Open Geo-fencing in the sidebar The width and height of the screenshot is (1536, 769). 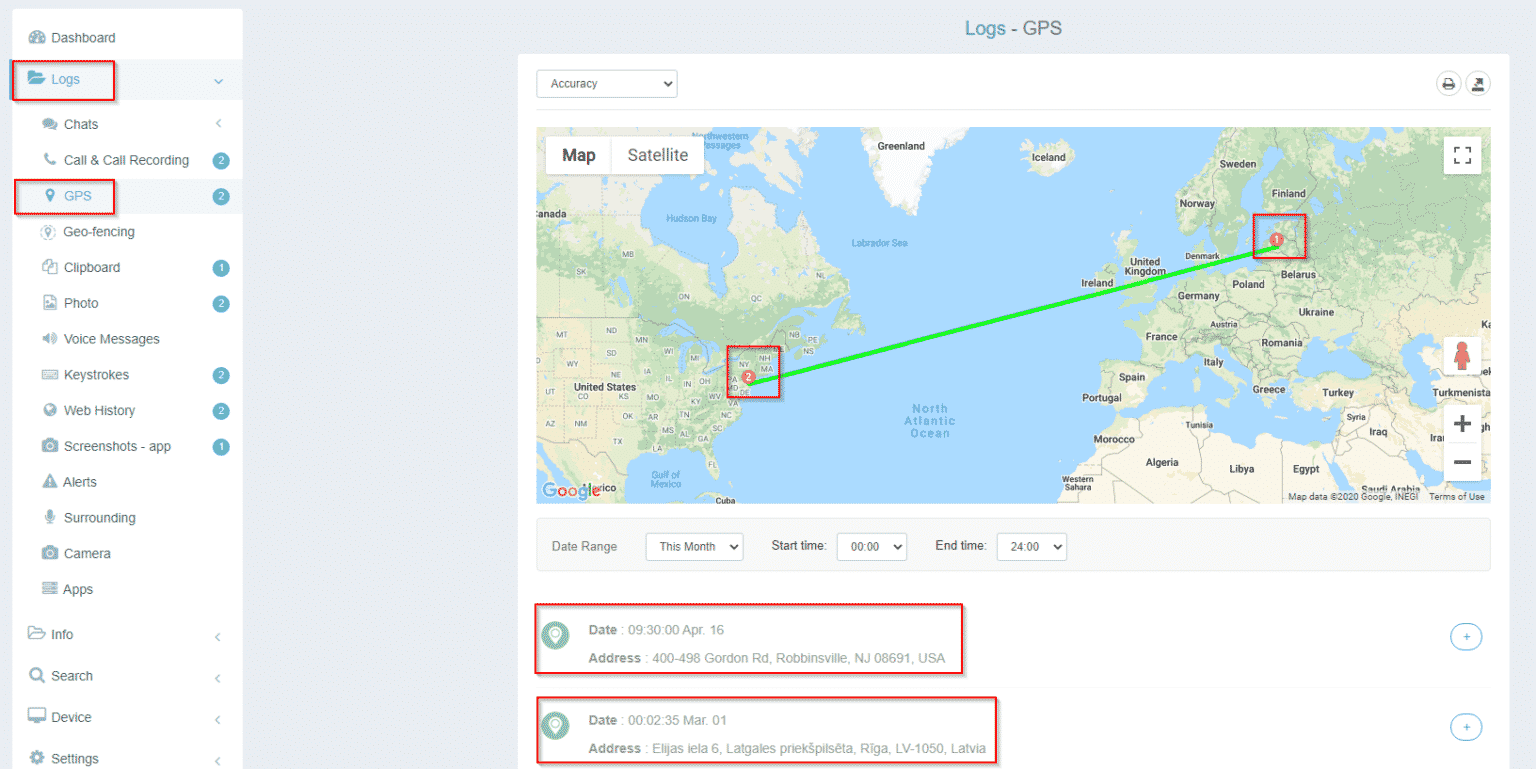(x=98, y=232)
